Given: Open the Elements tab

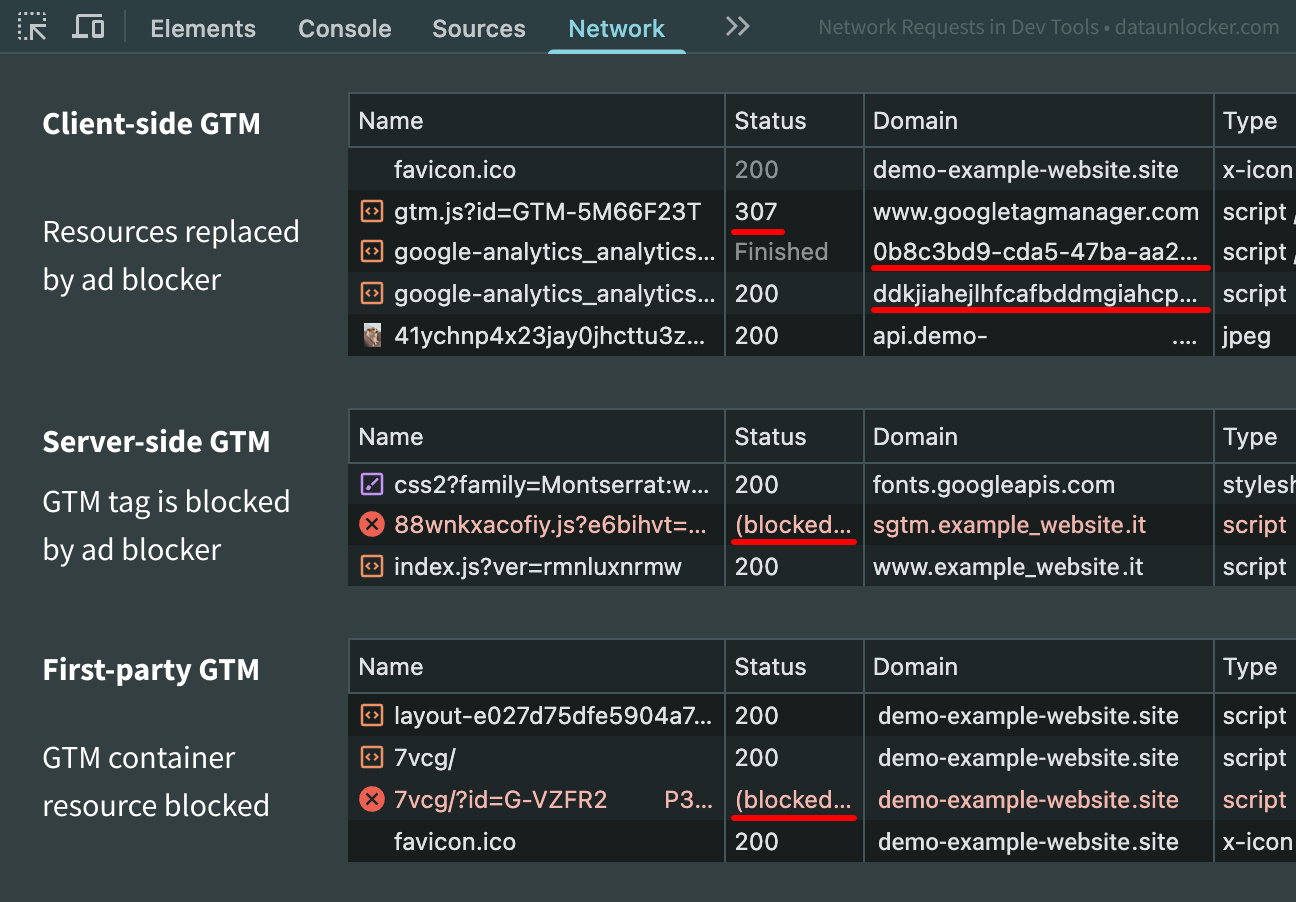Looking at the screenshot, I should tap(203, 29).
